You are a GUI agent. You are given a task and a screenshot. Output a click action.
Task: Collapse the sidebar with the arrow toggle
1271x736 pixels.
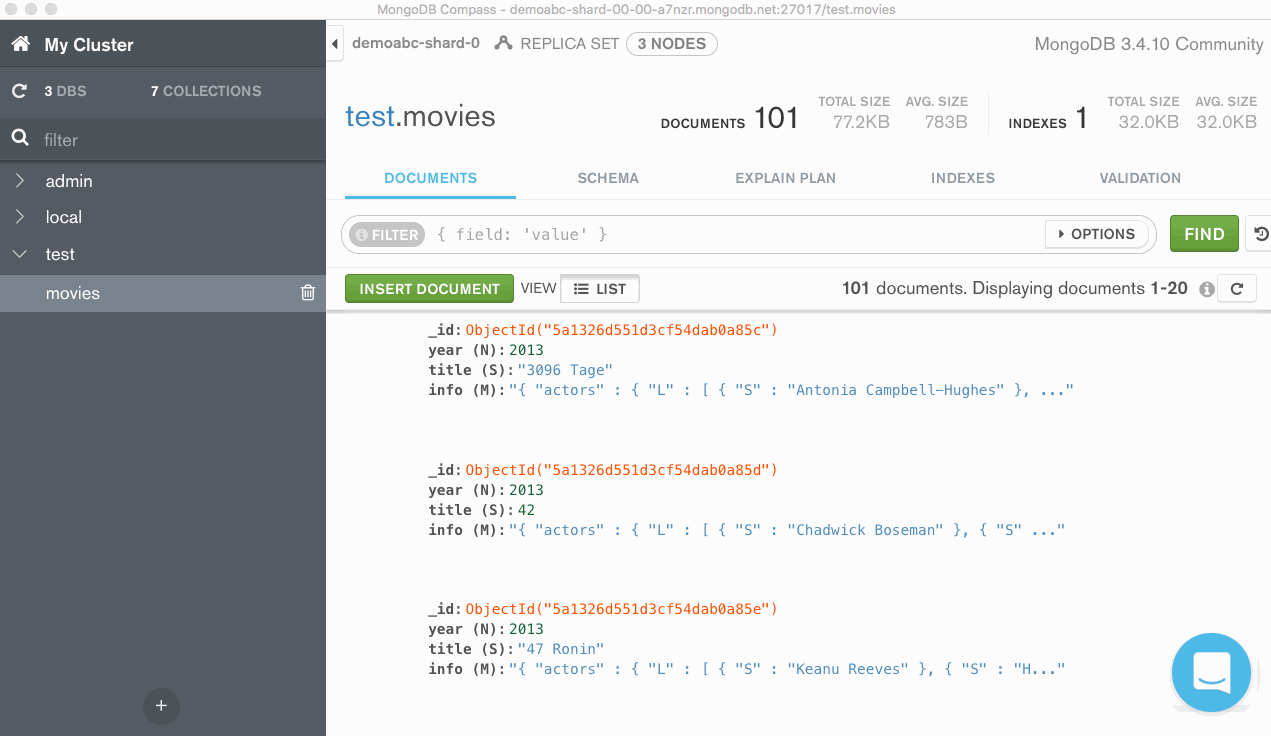click(x=335, y=44)
